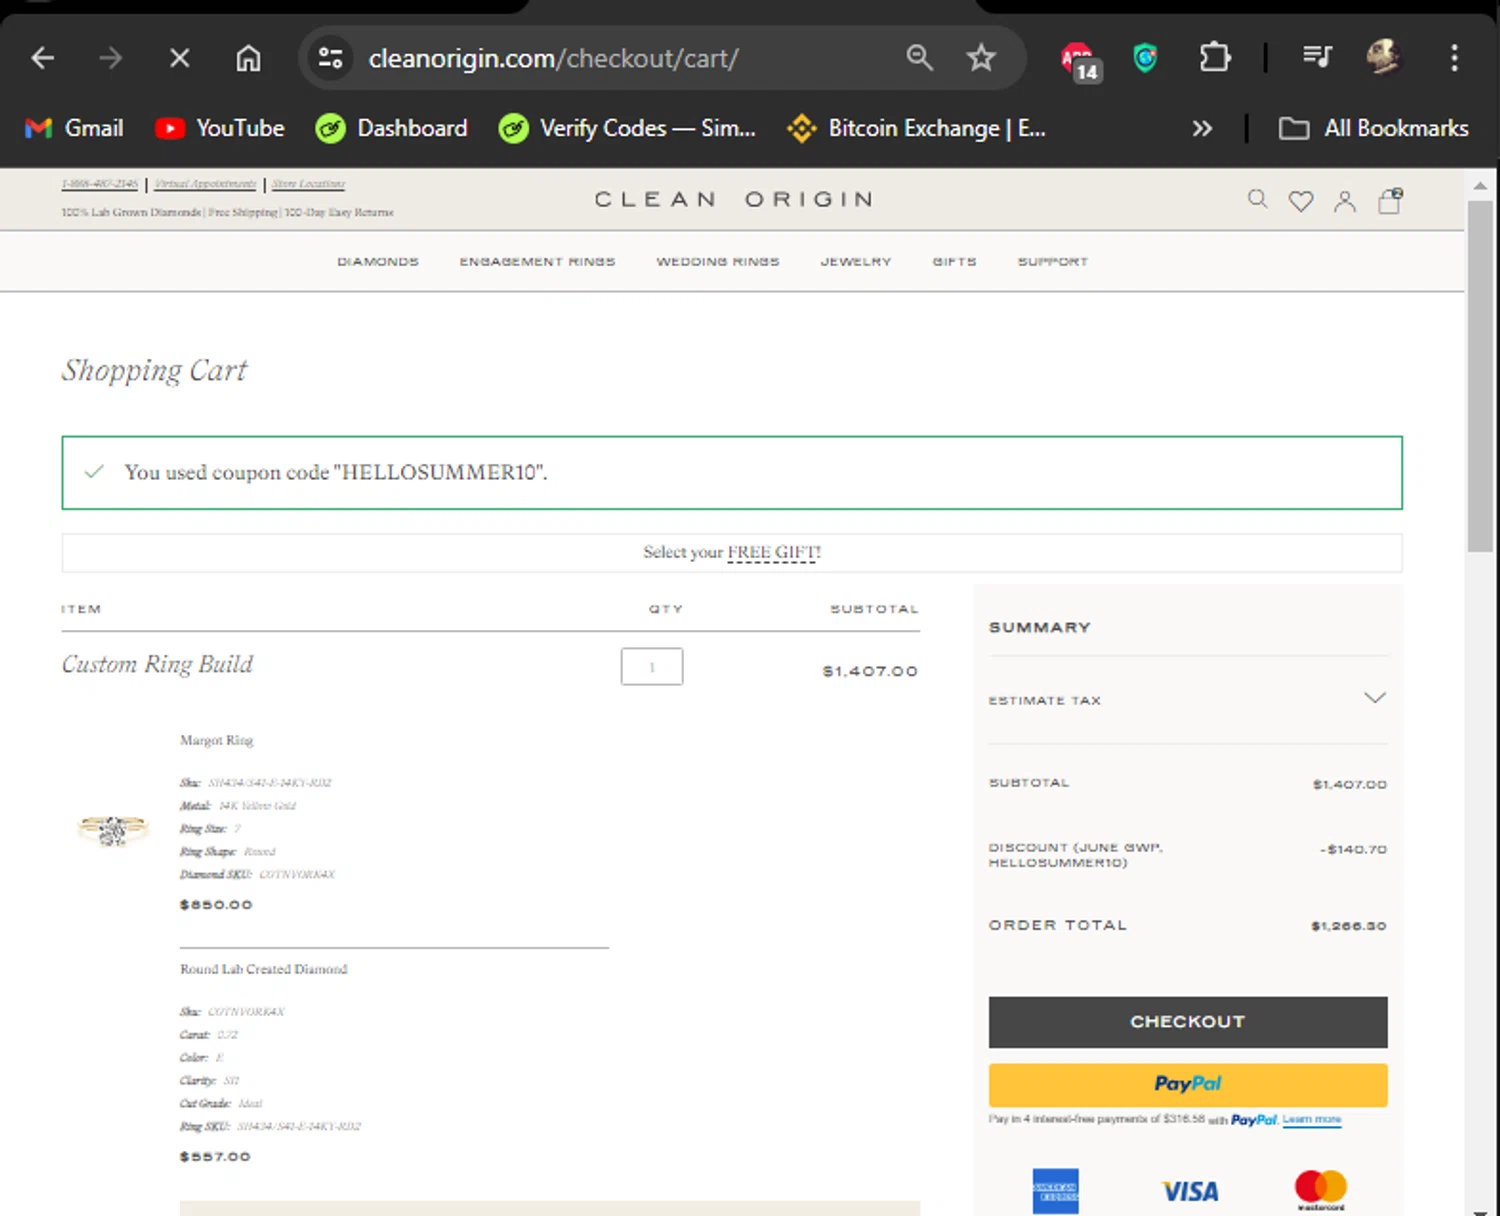Open the Engagement Rings menu

coord(537,262)
